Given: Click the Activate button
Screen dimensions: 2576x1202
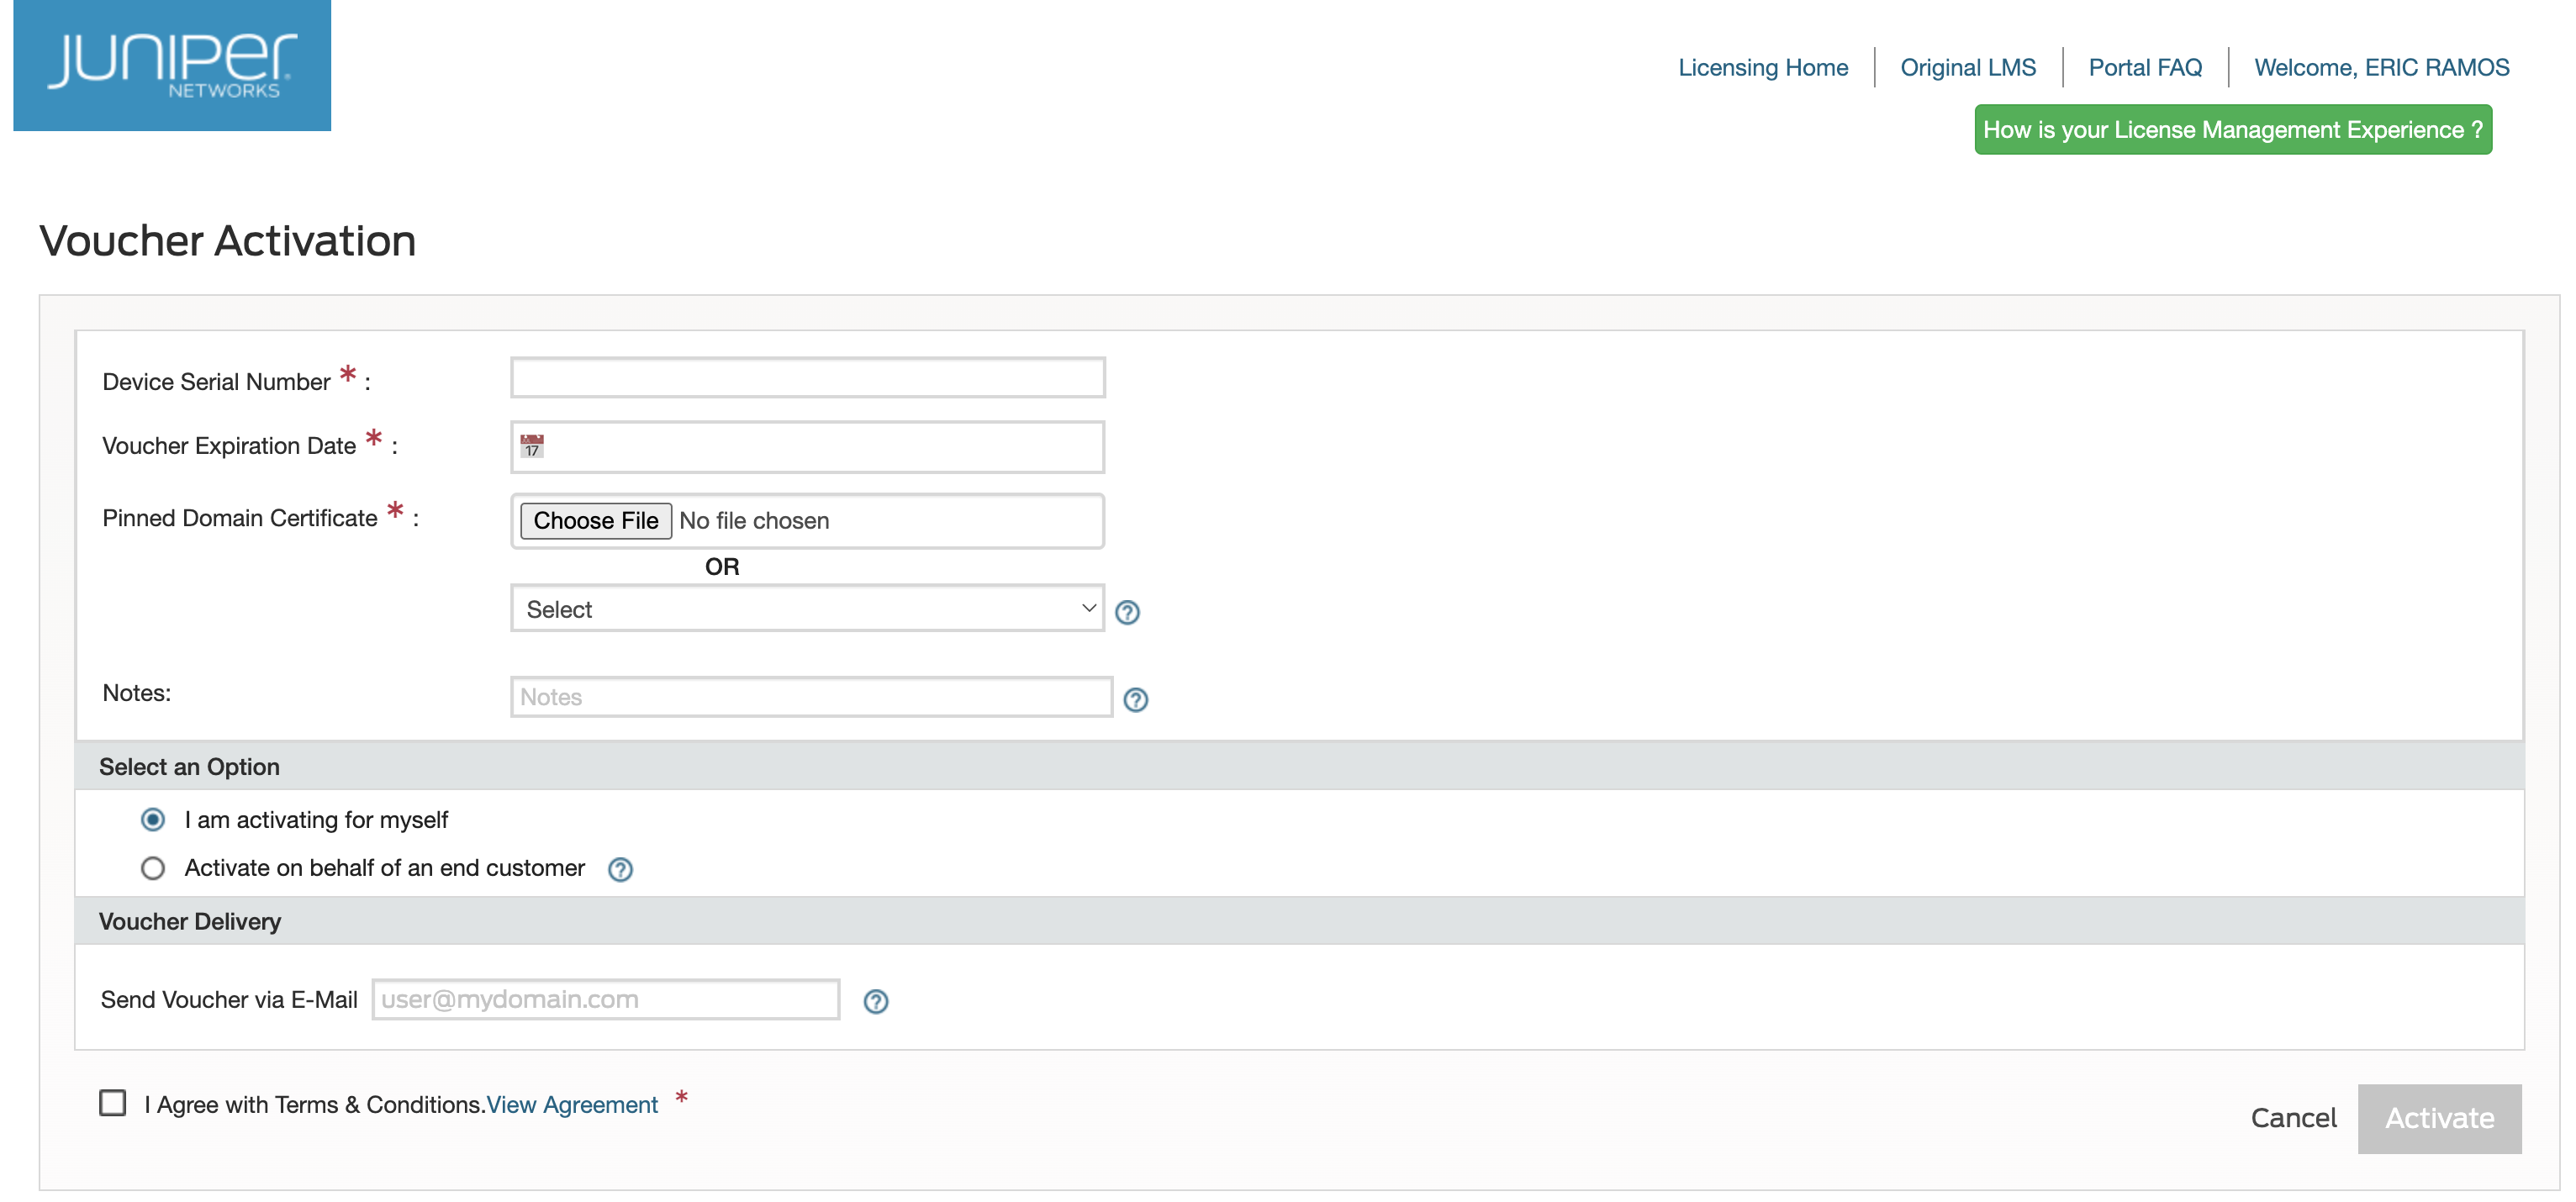Looking at the screenshot, I should tap(2438, 1118).
